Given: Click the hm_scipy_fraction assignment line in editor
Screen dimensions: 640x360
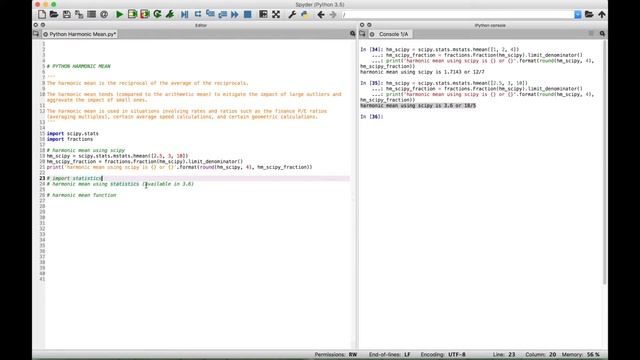Looking at the screenshot, I should pos(144,162).
